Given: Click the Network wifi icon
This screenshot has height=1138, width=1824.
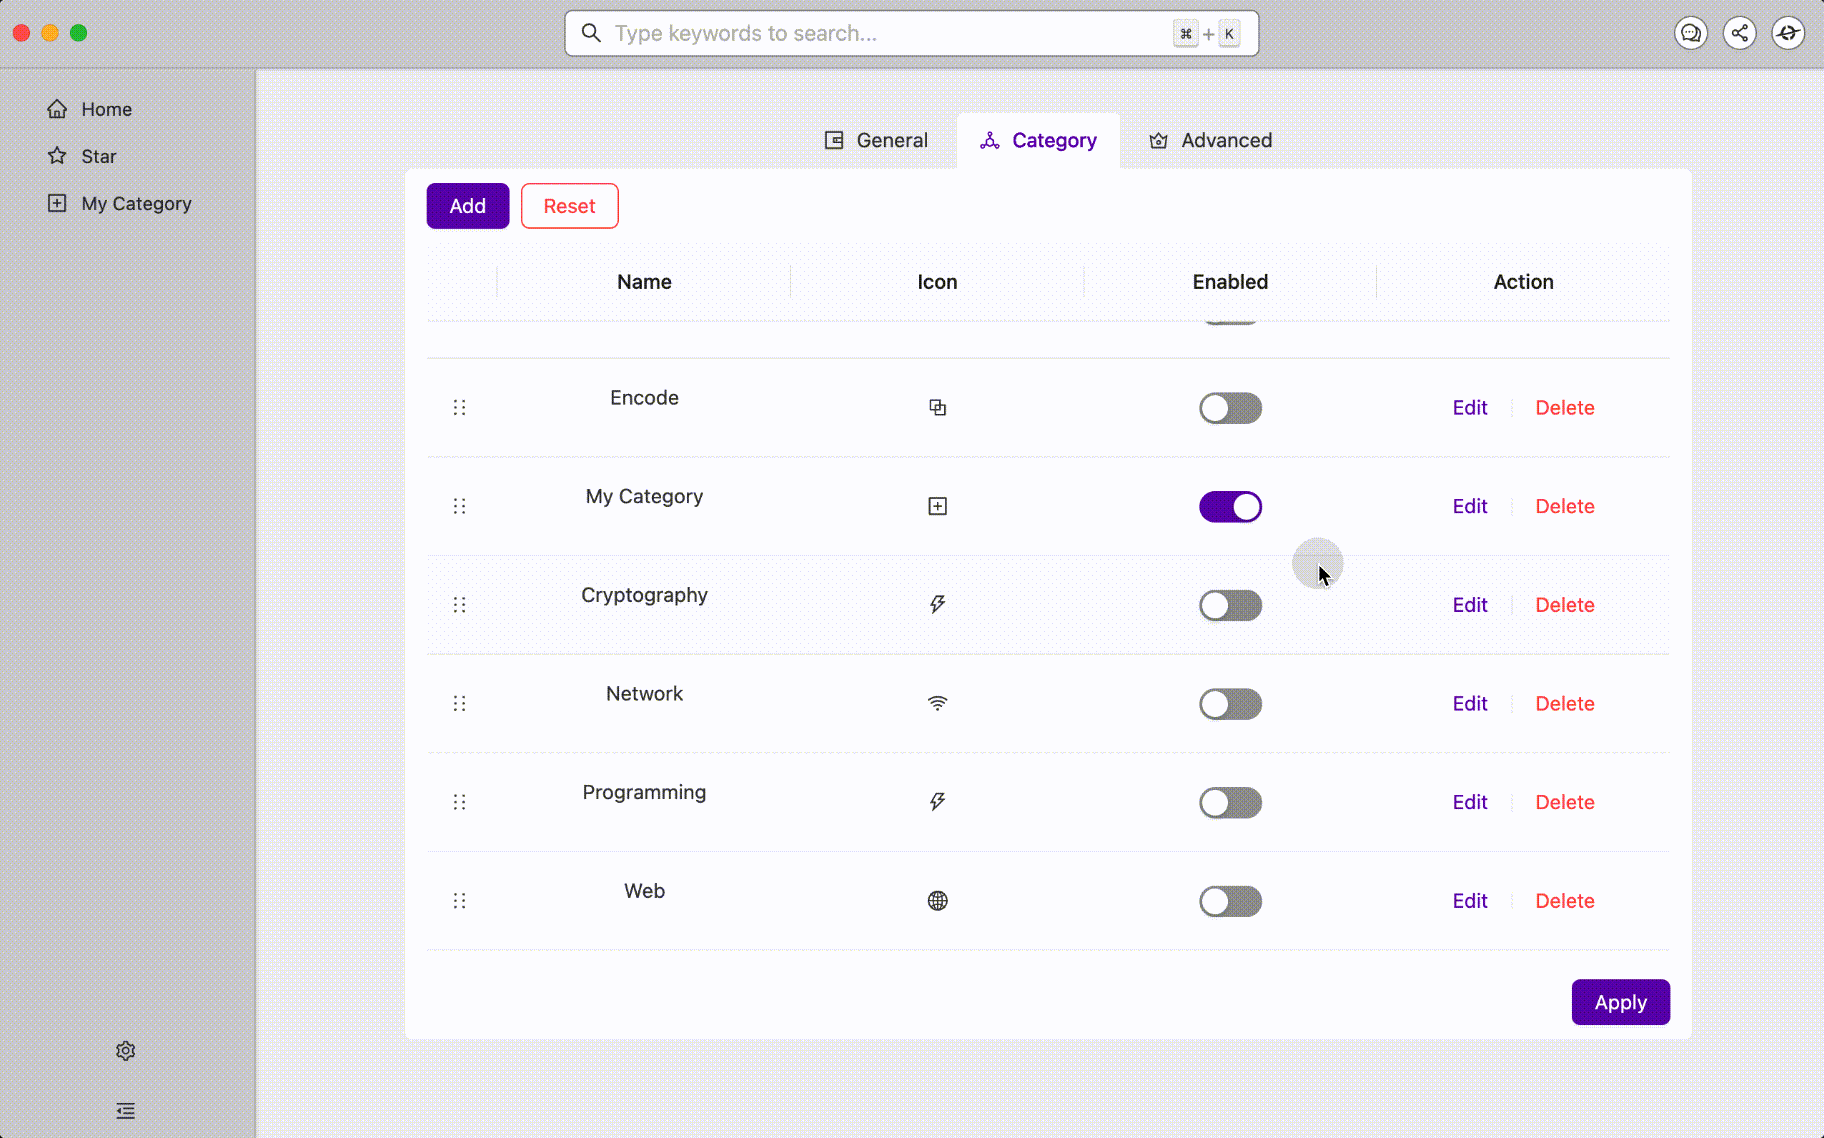Looking at the screenshot, I should [937, 704].
